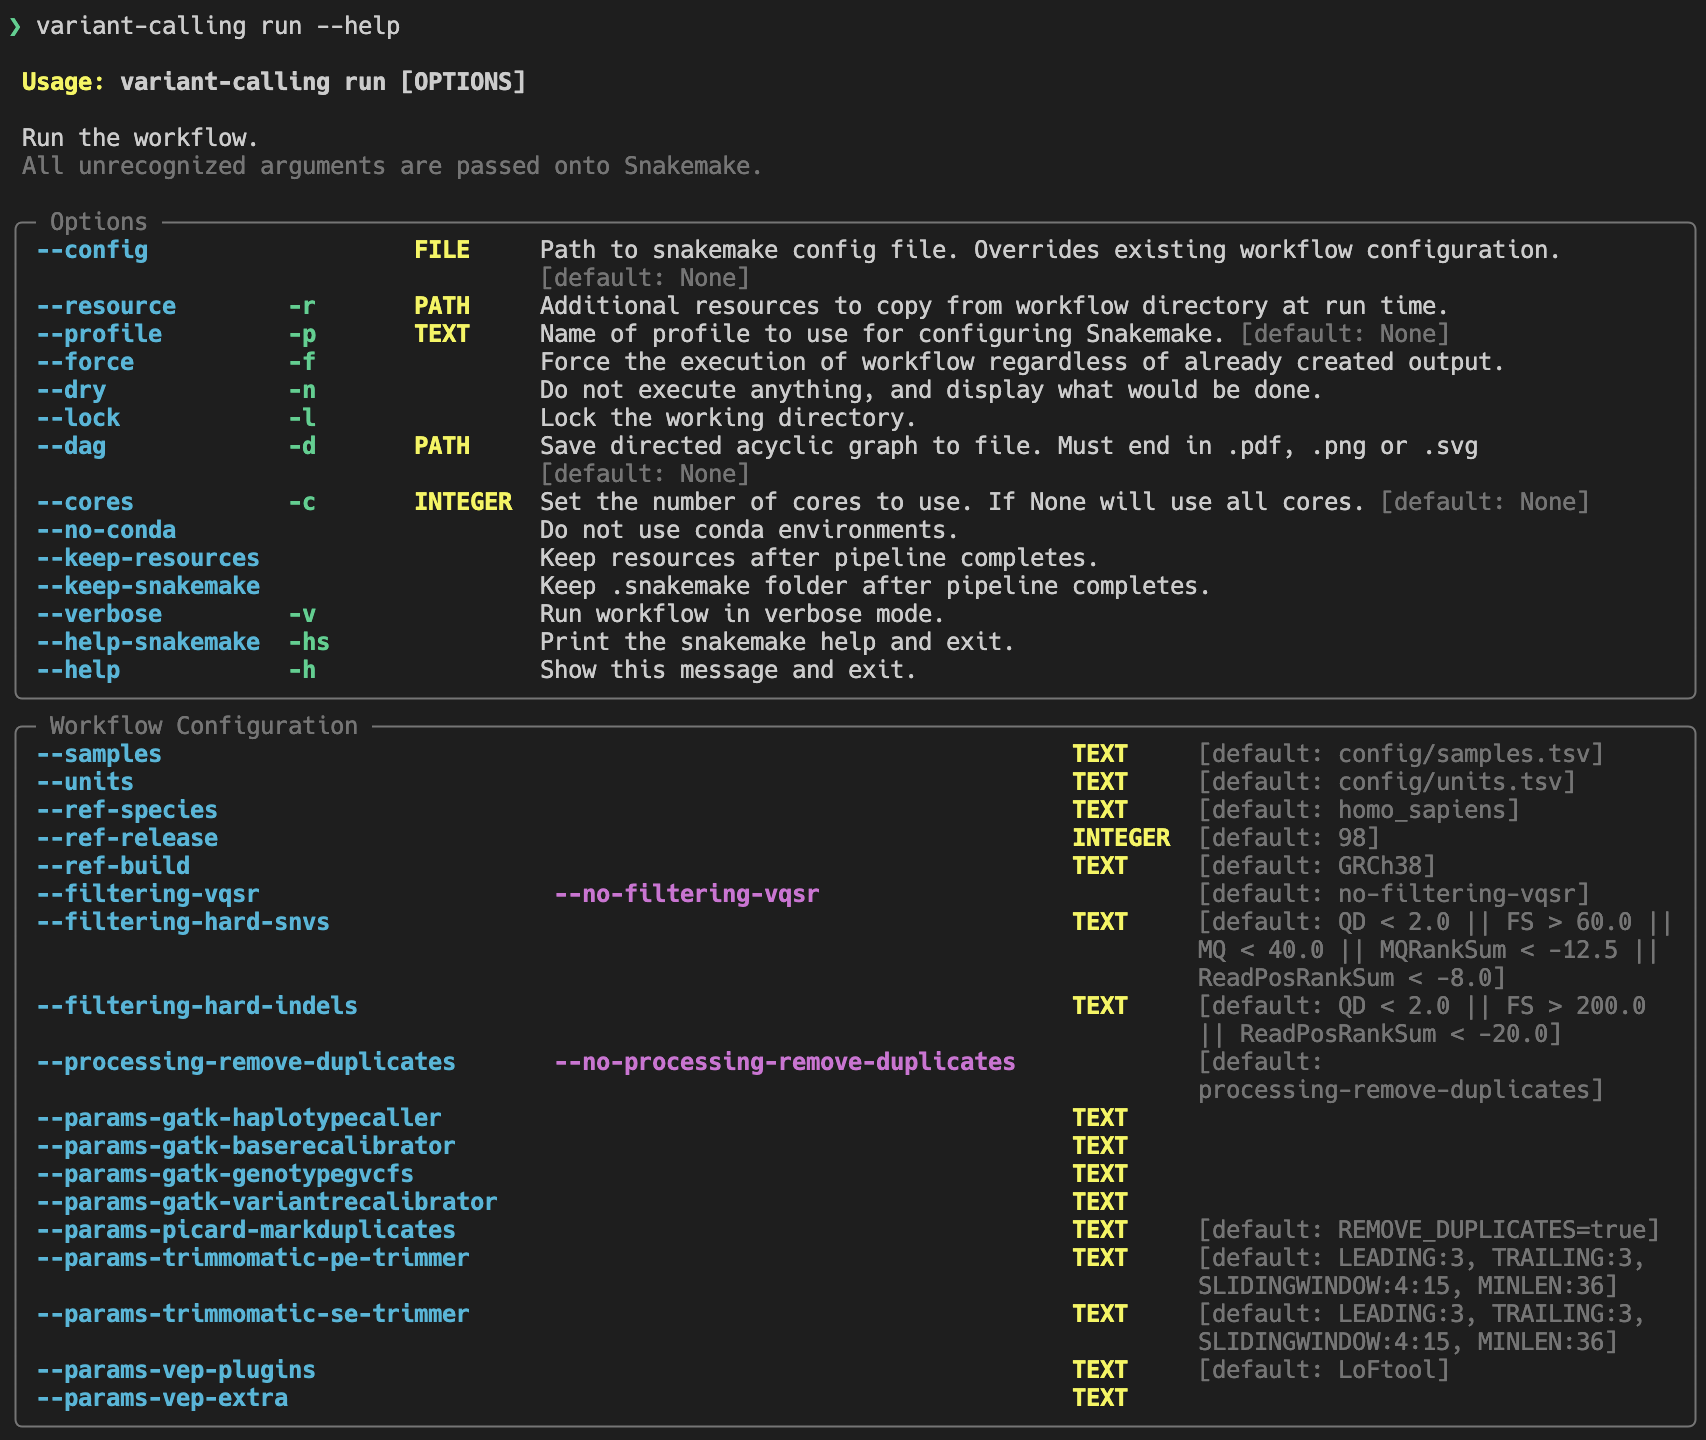Select the --params-gatk-haplotypecaller option
The width and height of the screenshot is (1706, 1440).
[239, 1118]
